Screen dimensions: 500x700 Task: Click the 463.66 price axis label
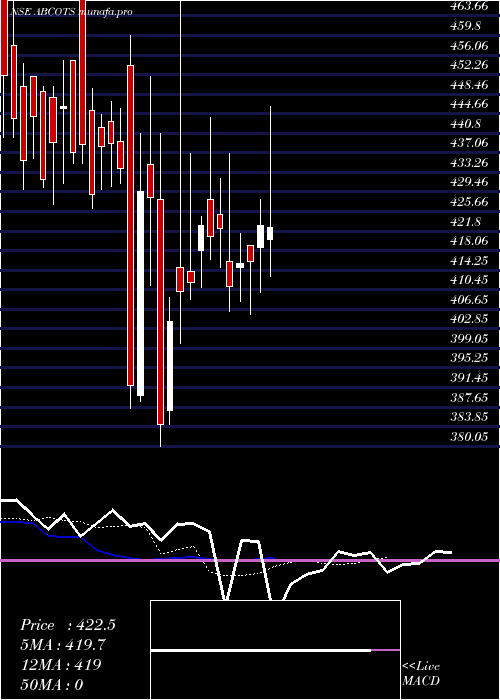pyautogui.click(x=469, y=6)
